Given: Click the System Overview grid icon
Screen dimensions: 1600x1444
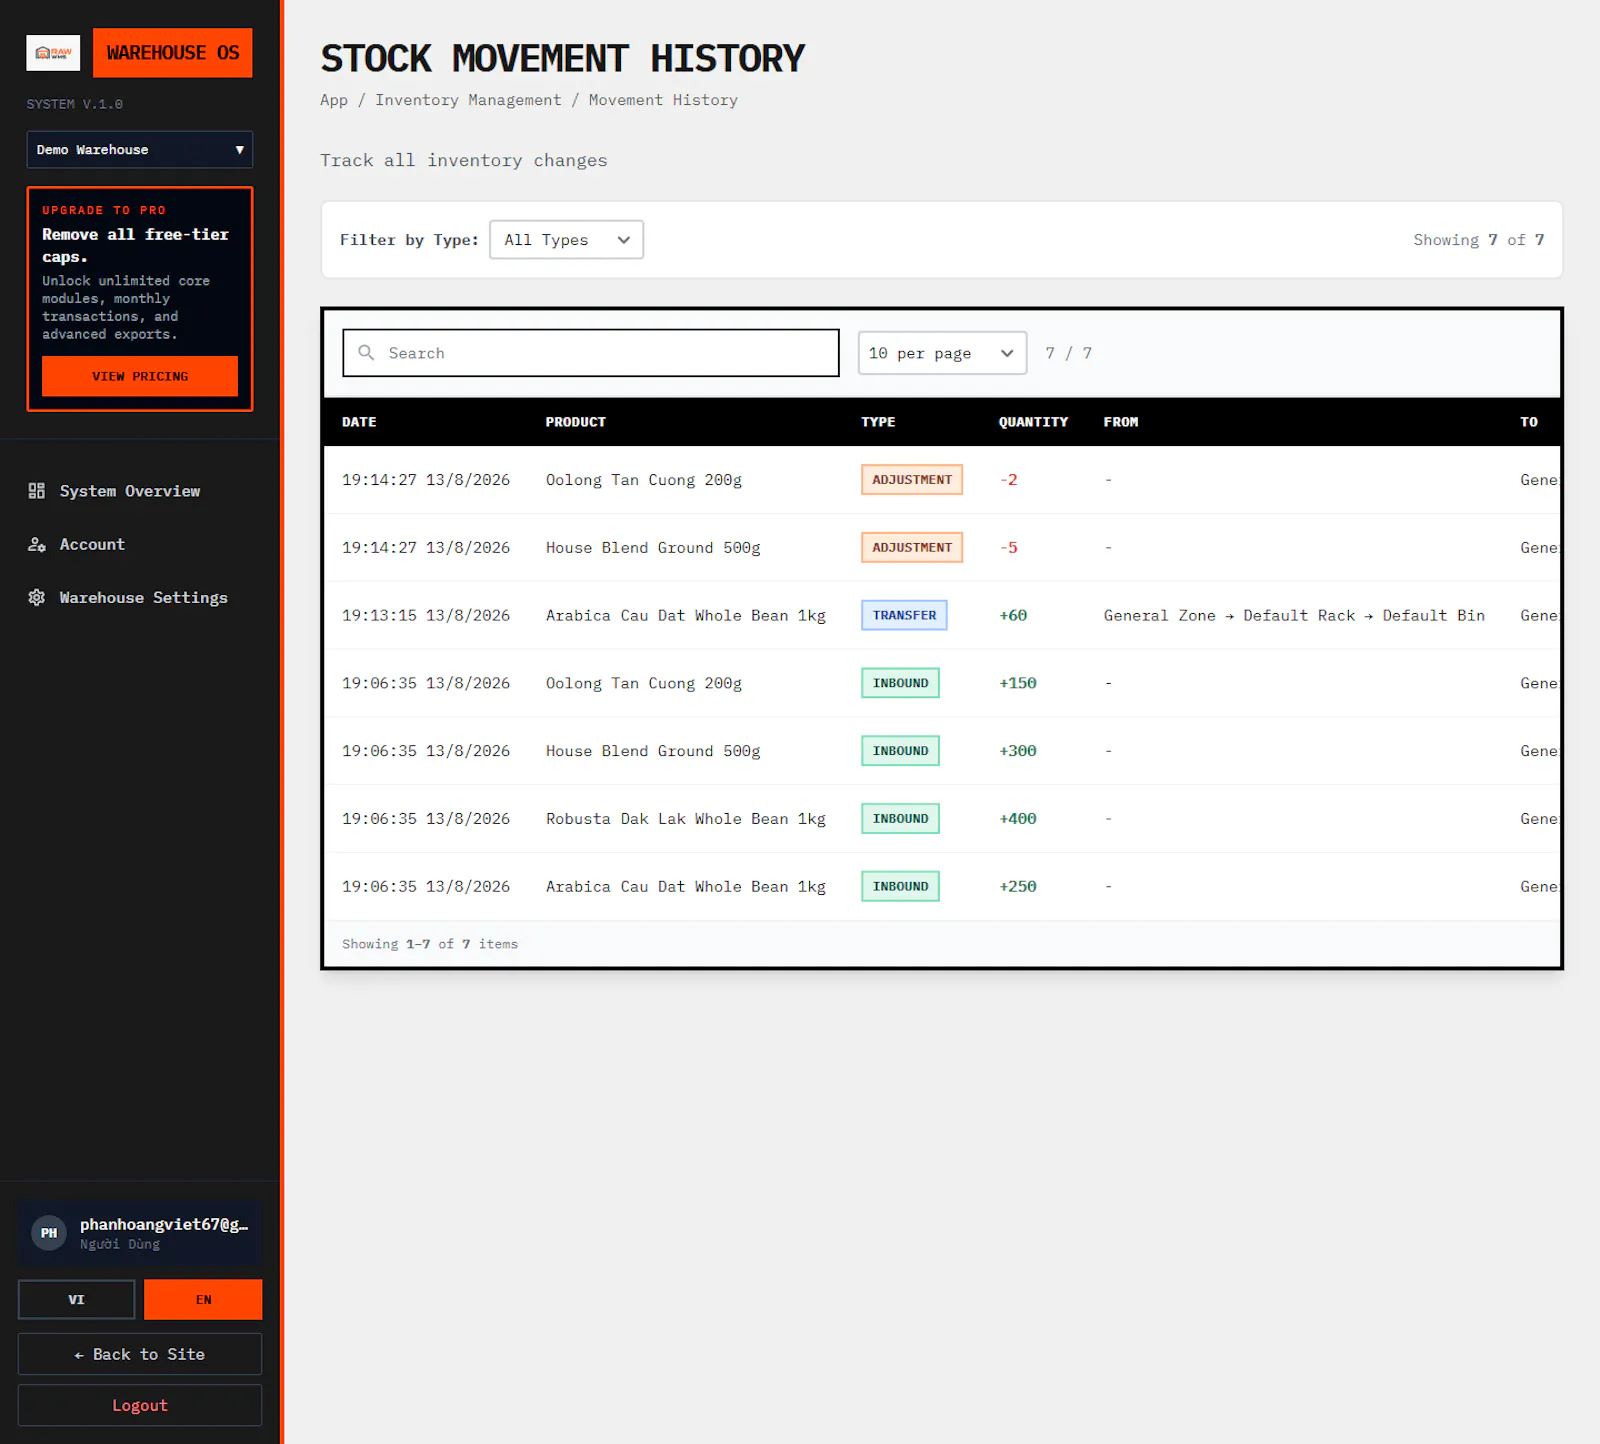Looking at the screenshot, I should pyautogui.click(x=37, y=491).
